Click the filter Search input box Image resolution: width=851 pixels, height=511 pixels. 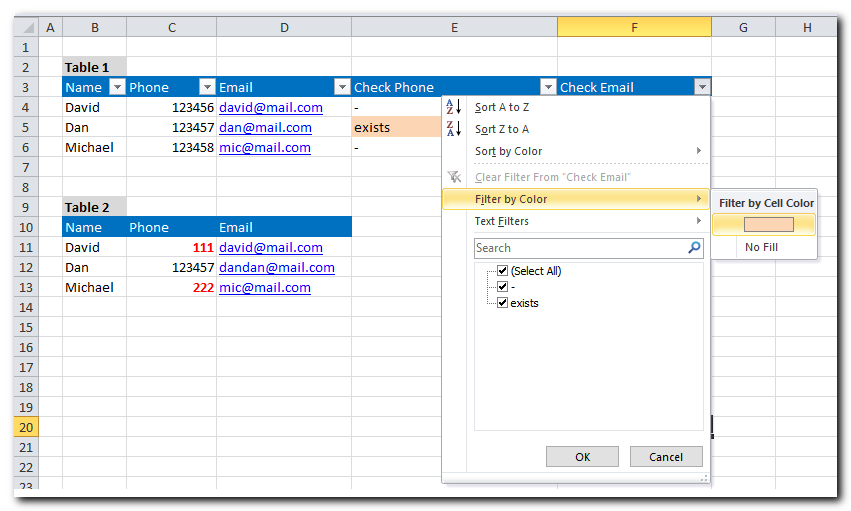coord(579,248)
